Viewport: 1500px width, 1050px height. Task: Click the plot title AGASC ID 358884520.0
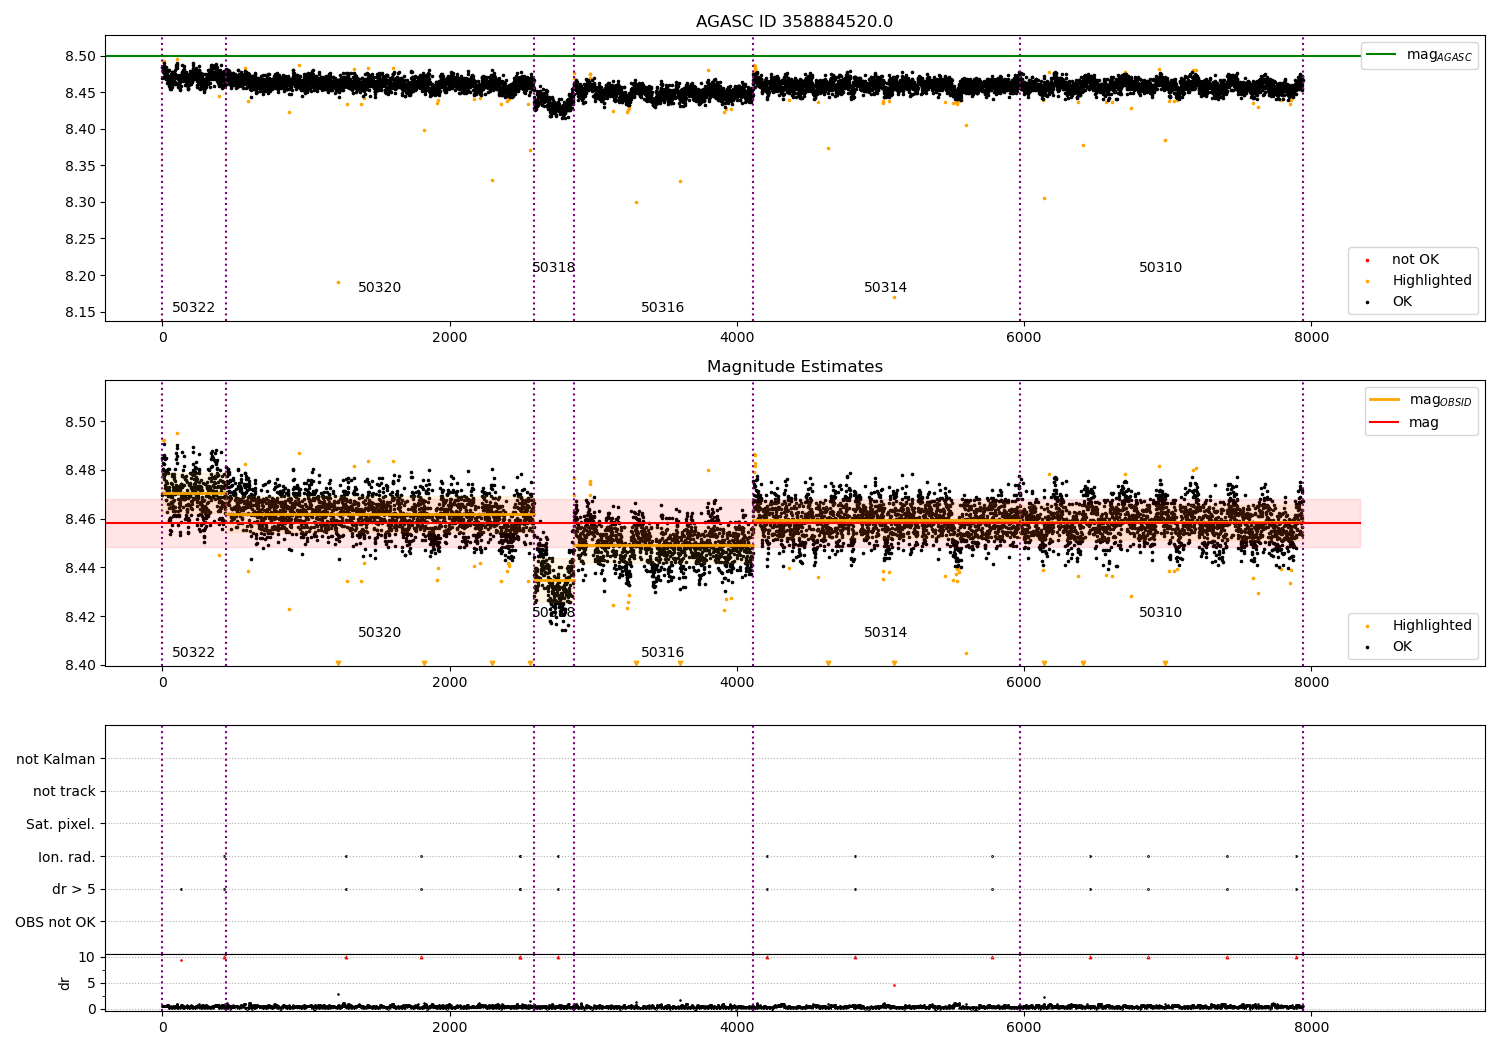(x=794, y=22)
